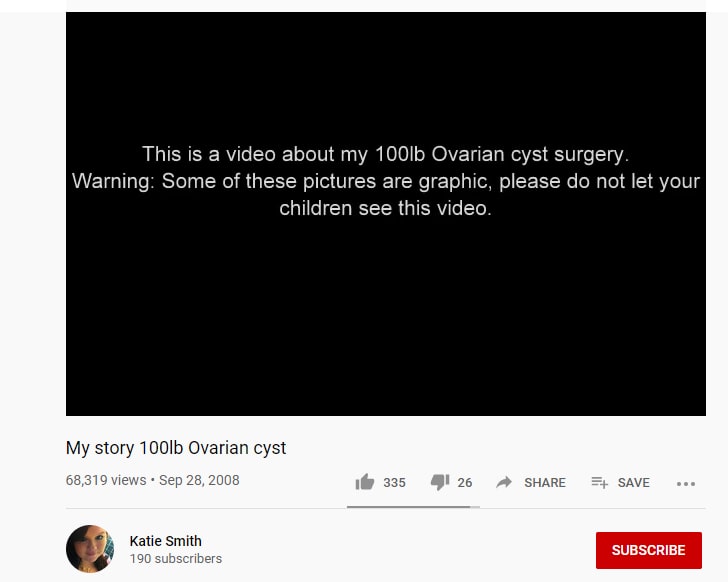Open the Katie Smith channel name link

pyautogui.click(x=165, y=541)
